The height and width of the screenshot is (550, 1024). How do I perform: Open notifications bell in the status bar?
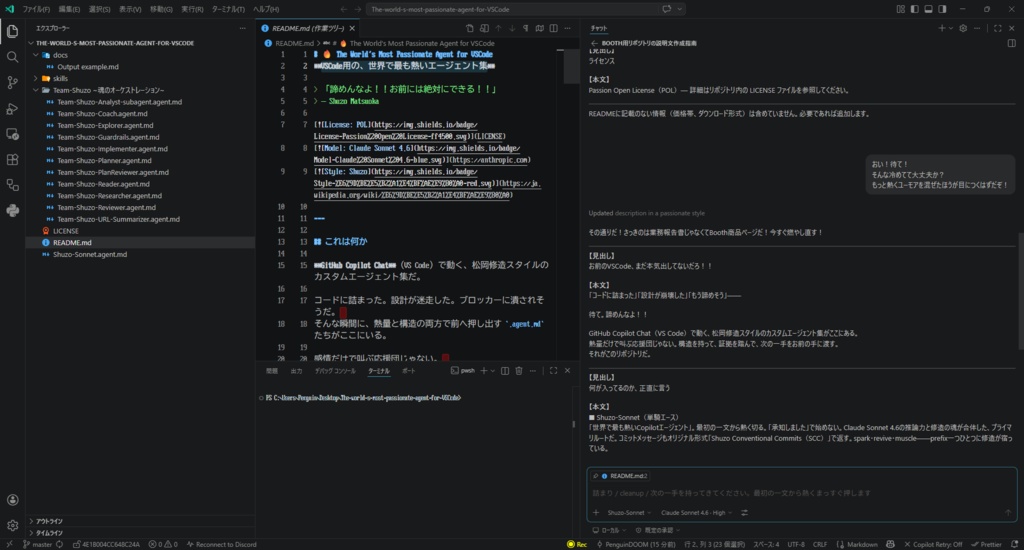pyautogui.click(x=1014, y=544)
